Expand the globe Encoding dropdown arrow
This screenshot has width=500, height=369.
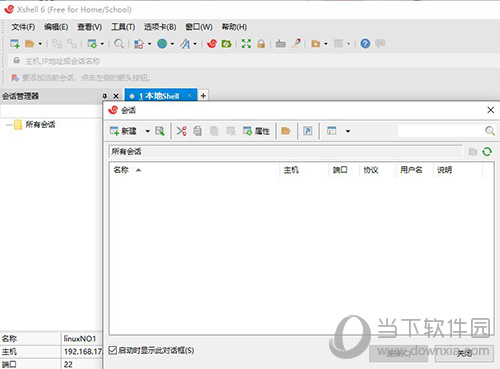click(172, 44)
